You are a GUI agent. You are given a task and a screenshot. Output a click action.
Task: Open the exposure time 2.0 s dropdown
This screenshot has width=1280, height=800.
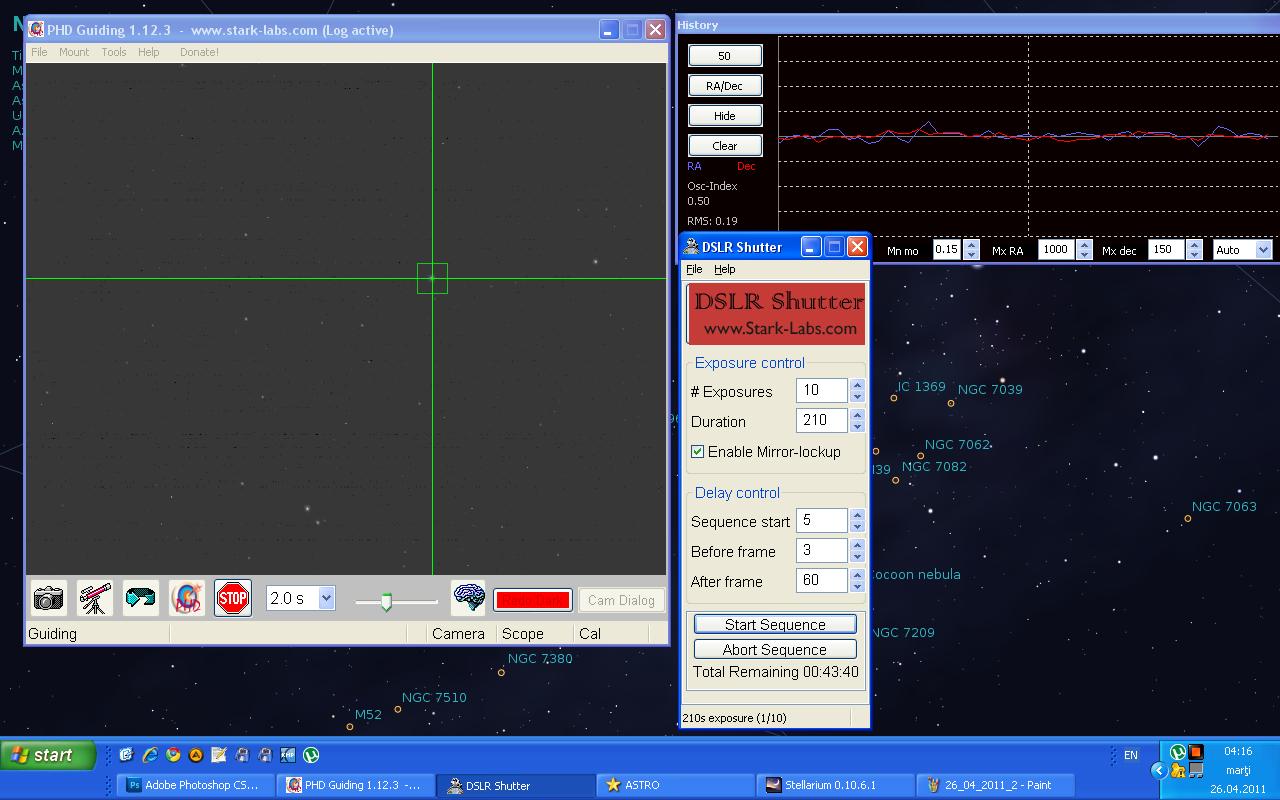301,598
